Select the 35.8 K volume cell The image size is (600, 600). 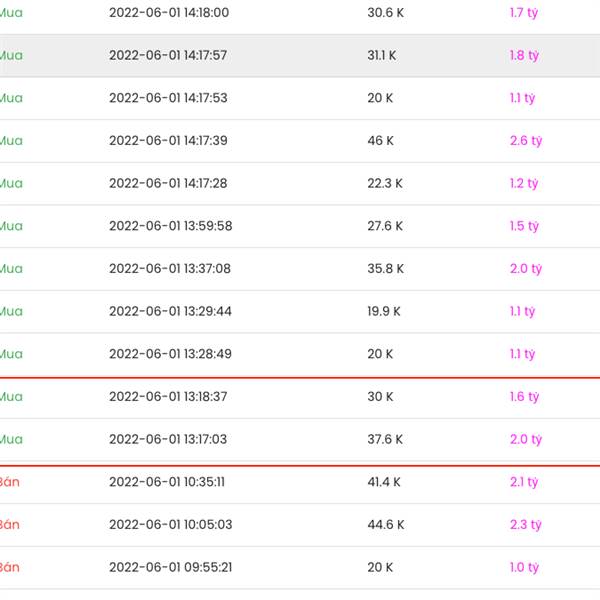coord(385,269)
